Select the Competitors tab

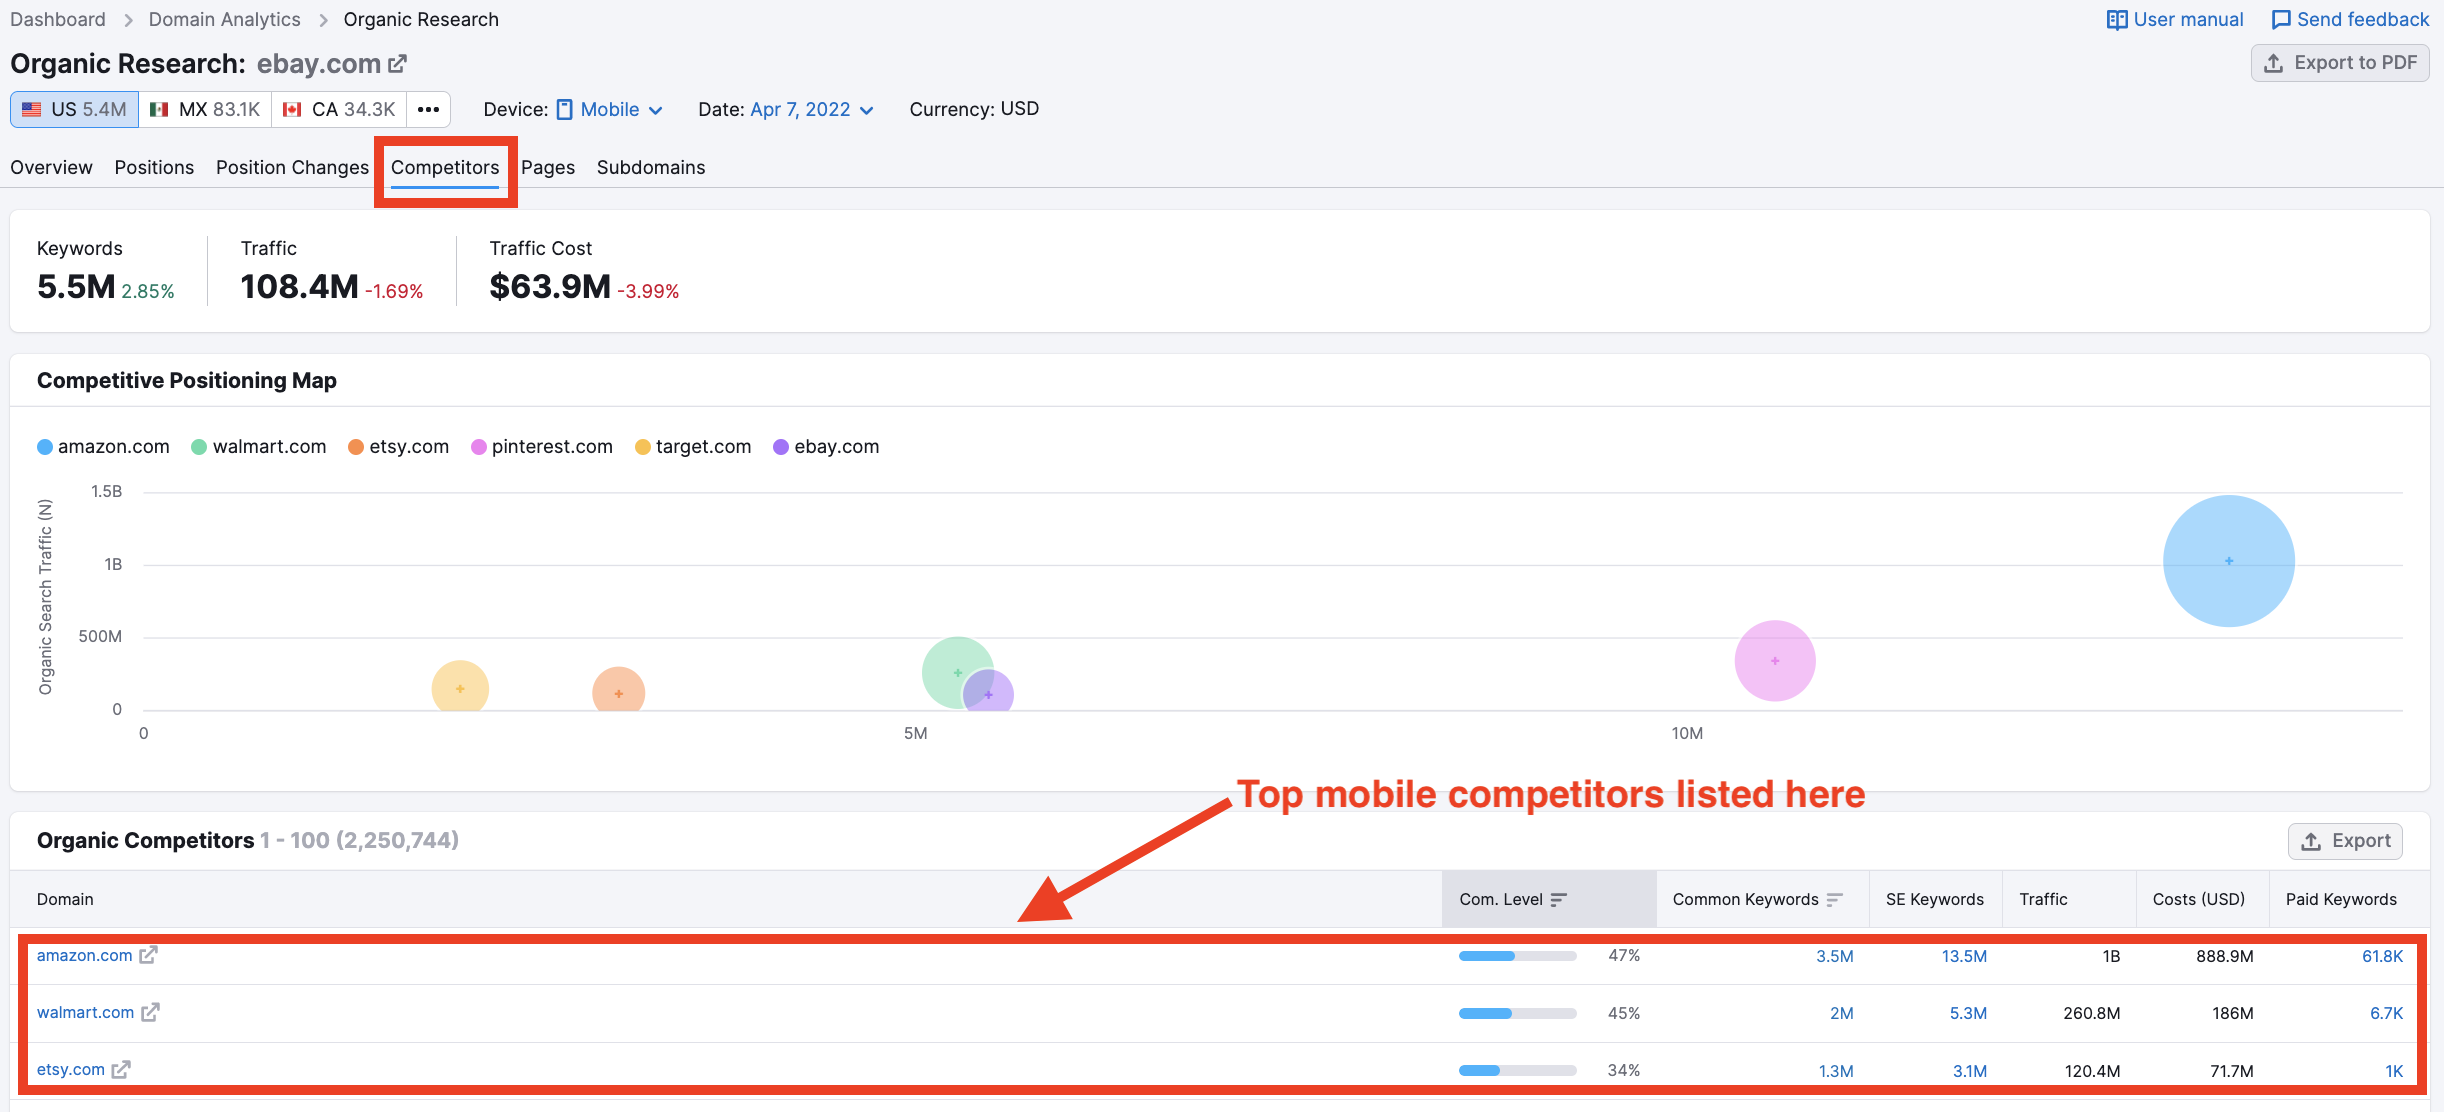(445, 167)
